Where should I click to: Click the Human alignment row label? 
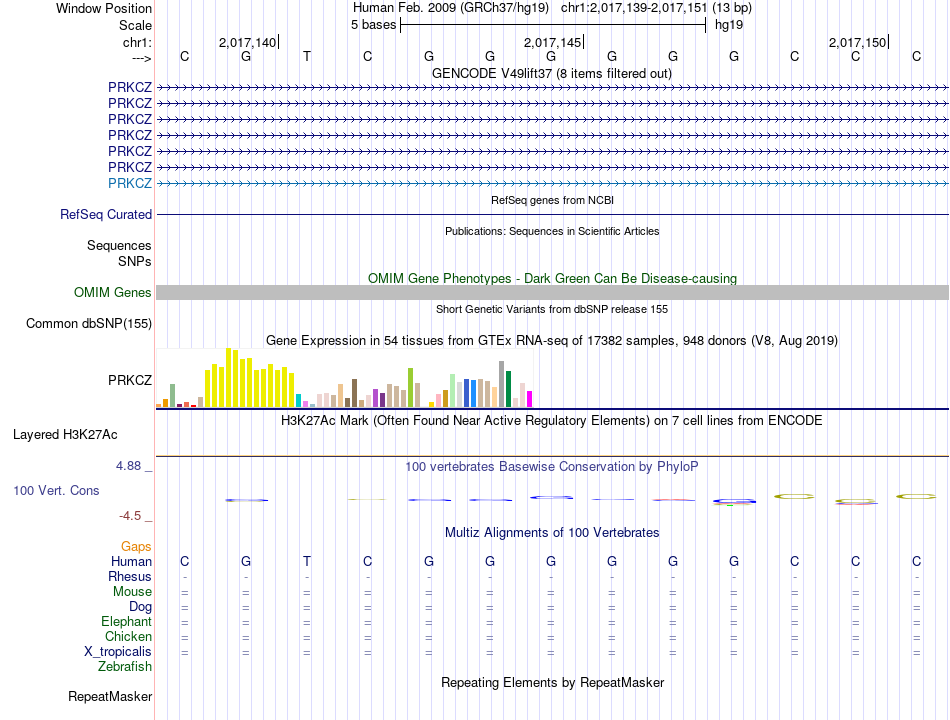[x=131, y=561]
